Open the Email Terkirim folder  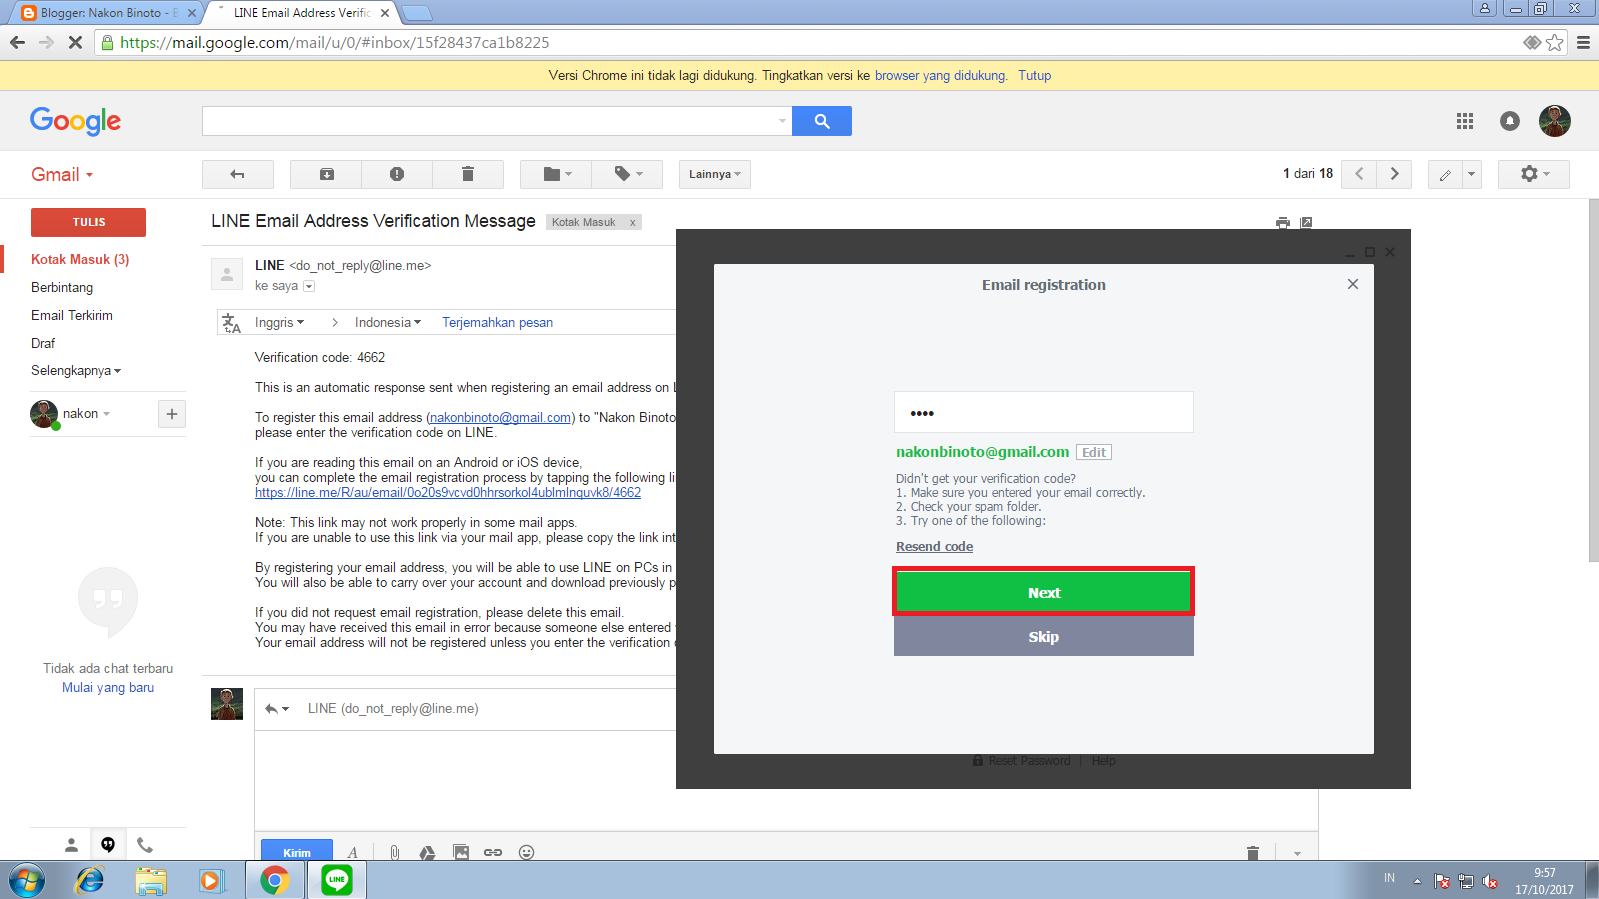point(72,315)
